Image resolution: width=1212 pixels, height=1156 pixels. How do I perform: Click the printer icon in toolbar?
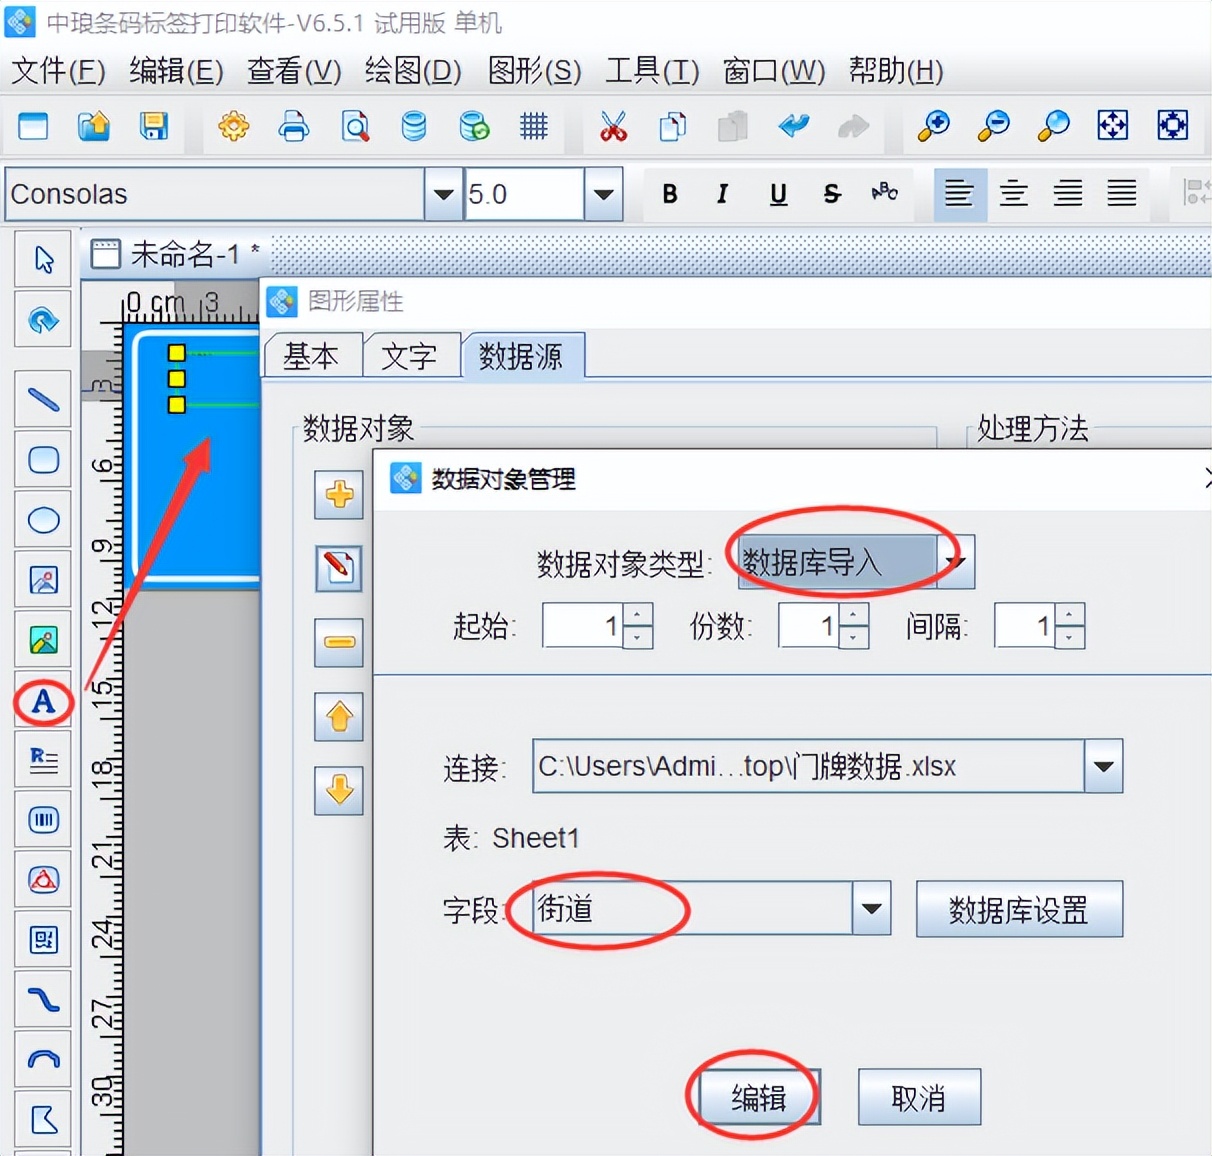click(x=294, y=126)
